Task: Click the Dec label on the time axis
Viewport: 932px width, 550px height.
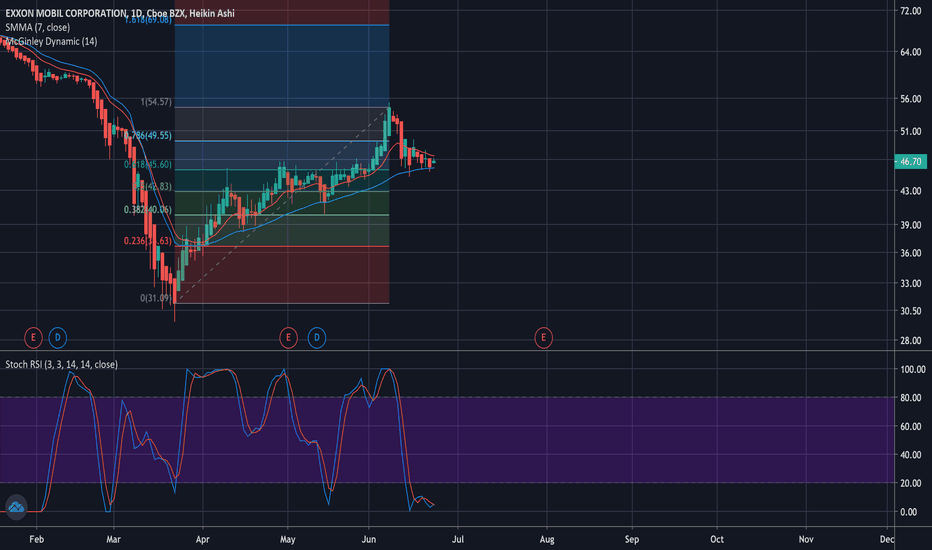Action: point(887,539)
